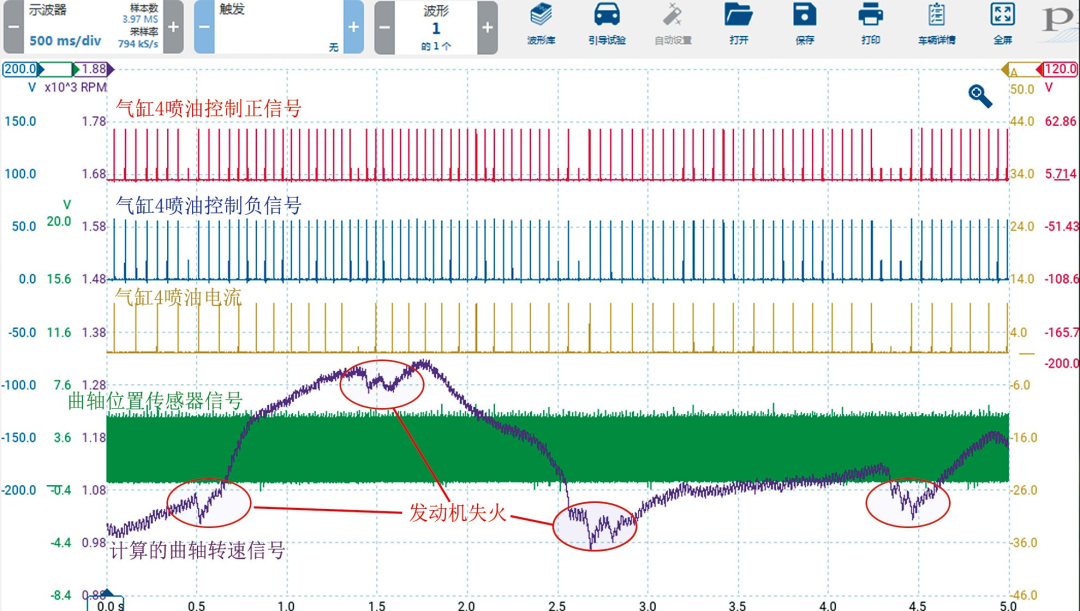Decrease the timebase with minus button
Screen dimensions: 1080x611
(x=14, y=27)
